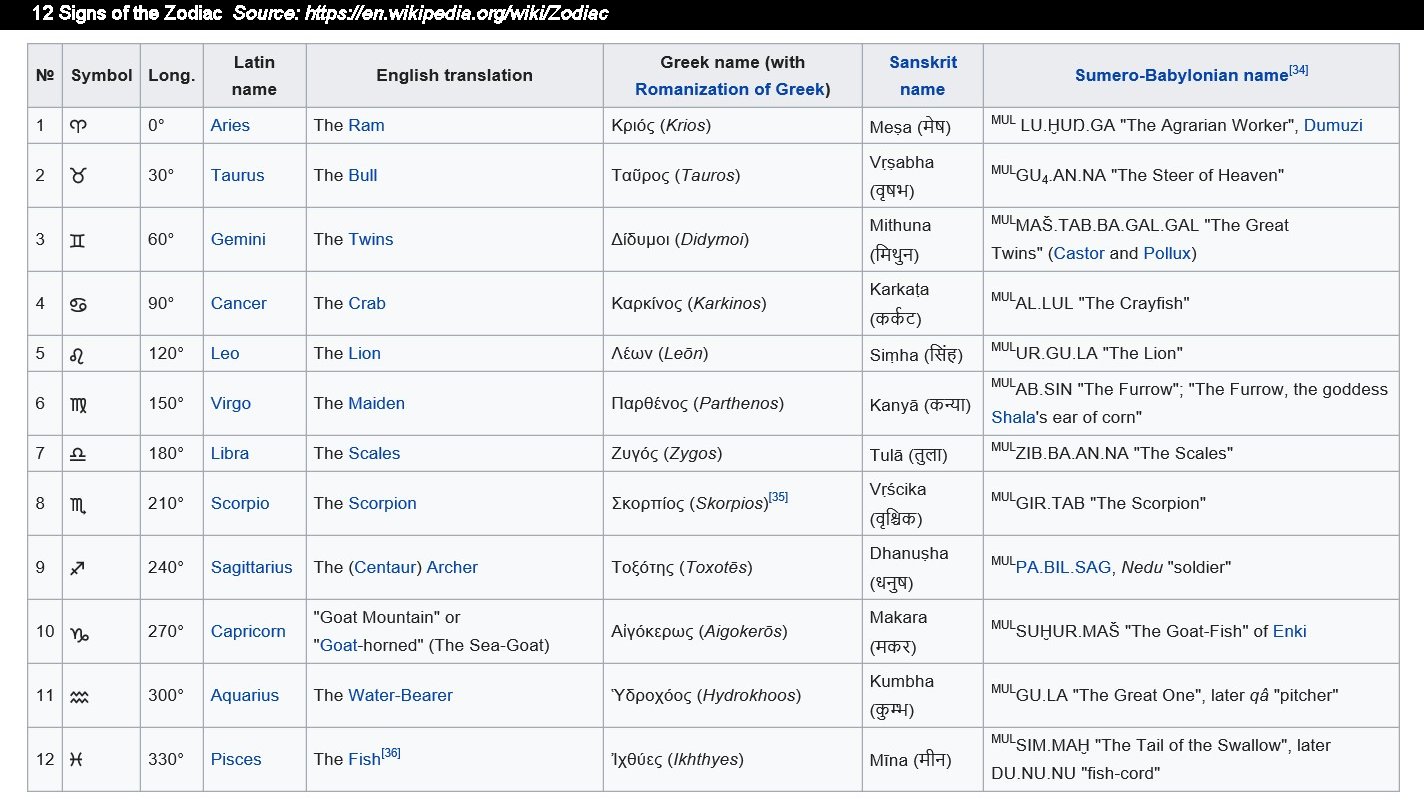1424x804 pixels.
Task: Click the 'Long.' column header
Action: click(x=171, y=75)
